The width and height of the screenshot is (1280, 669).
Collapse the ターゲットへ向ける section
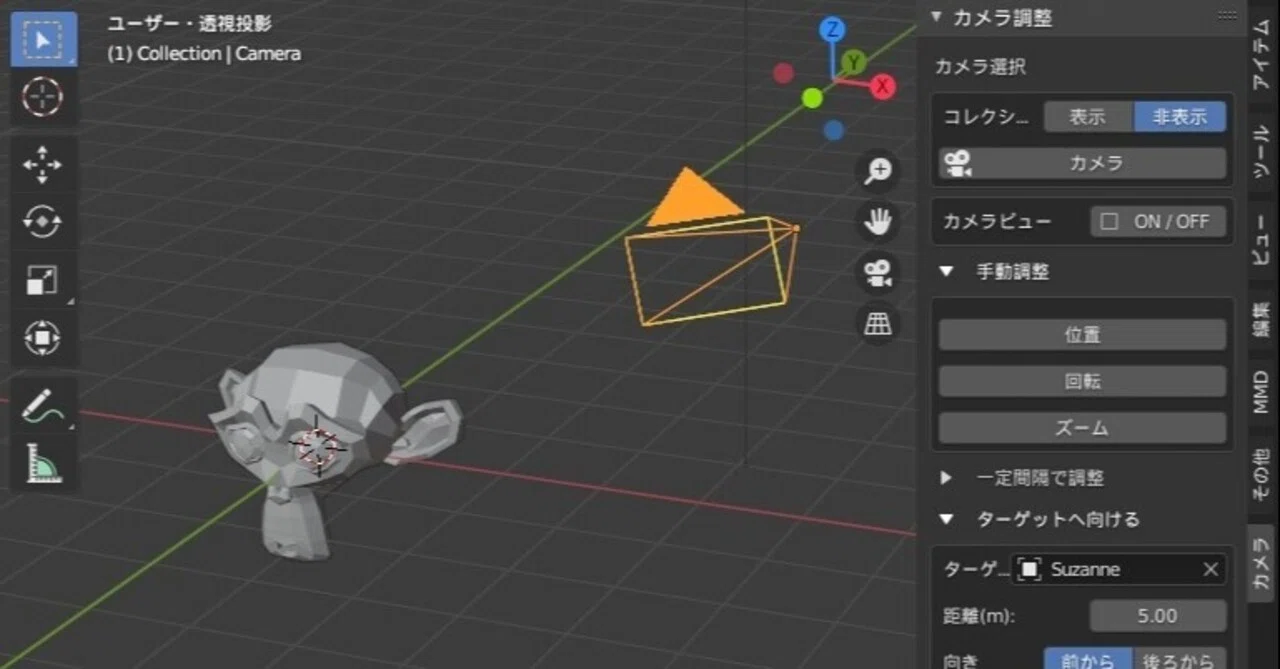946,519
